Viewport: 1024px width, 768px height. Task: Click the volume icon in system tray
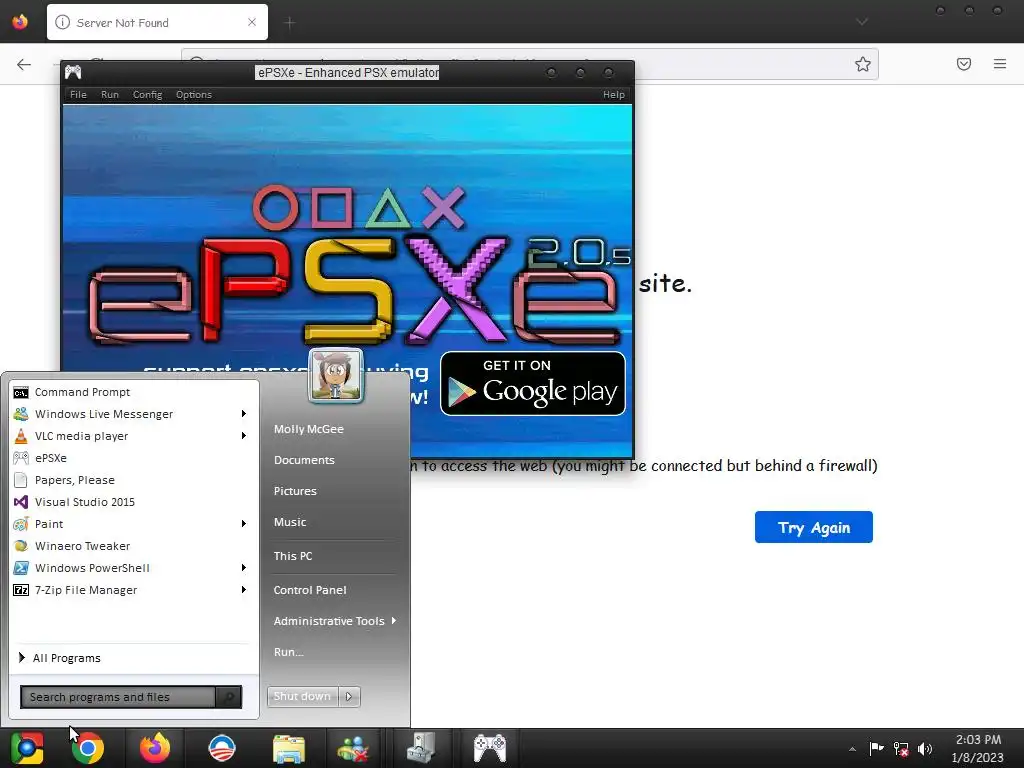click(x=925, y=749)
